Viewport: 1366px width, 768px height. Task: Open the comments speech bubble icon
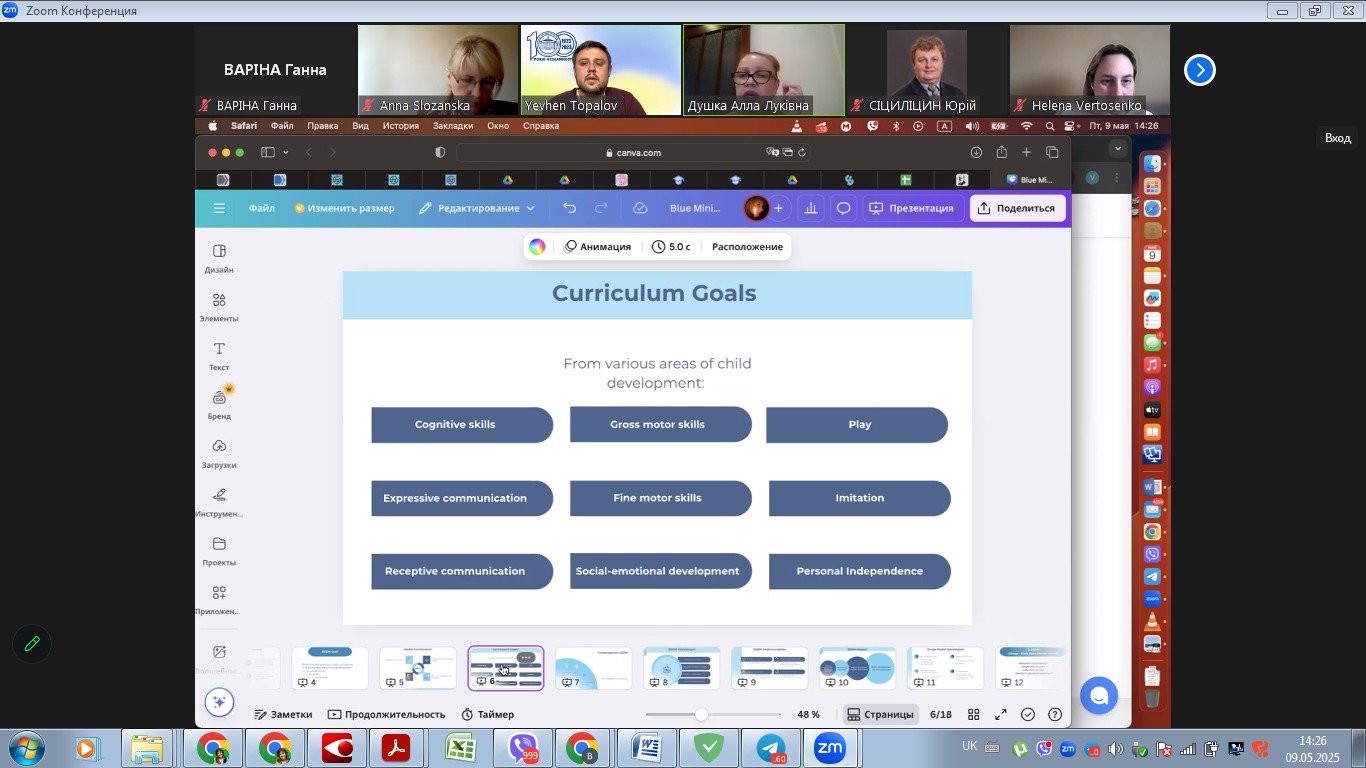tap(843, 208)
